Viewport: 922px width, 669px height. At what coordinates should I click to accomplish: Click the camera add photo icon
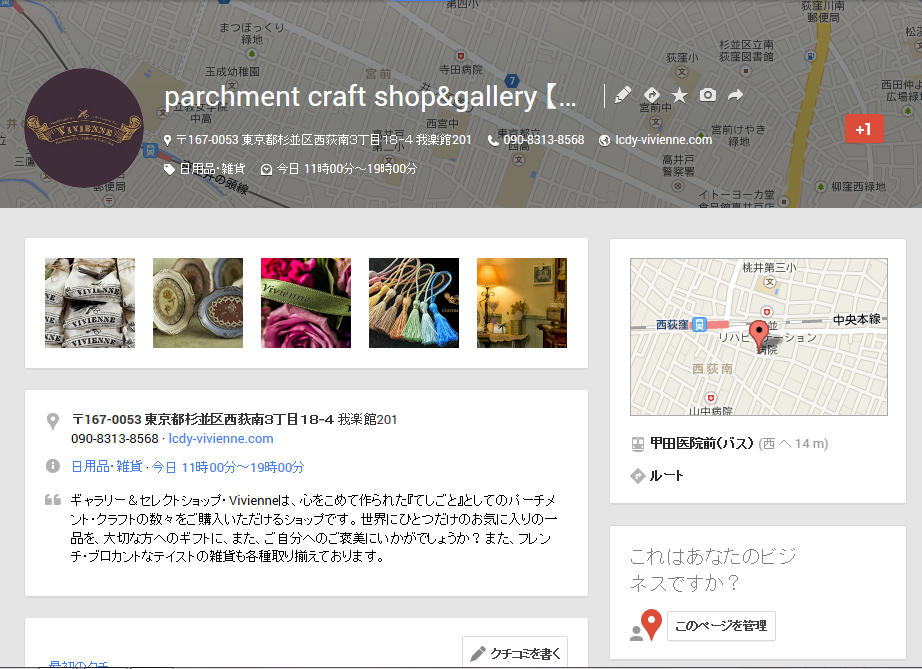[x=707, y=95]
